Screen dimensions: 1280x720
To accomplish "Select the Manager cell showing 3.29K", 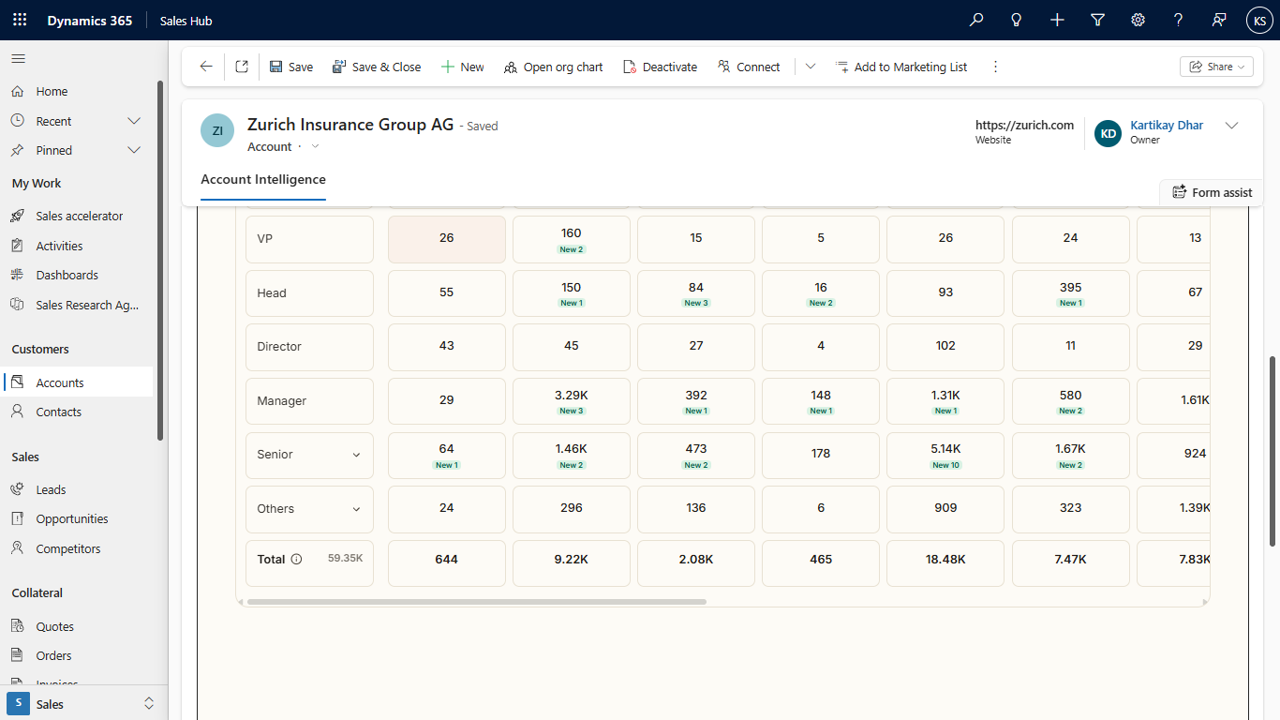I will point(571,401).
